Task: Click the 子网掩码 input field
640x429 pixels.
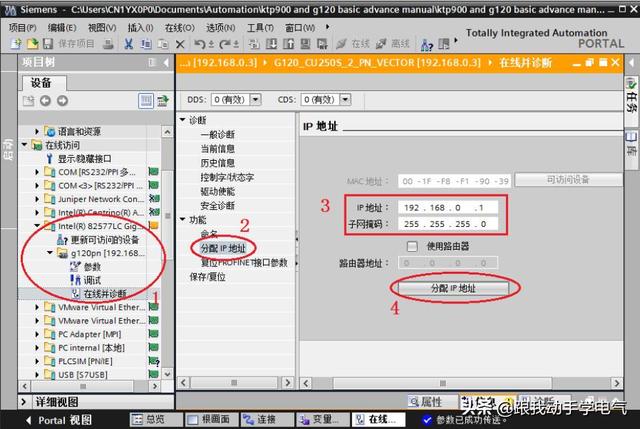Action: [448, 224]
